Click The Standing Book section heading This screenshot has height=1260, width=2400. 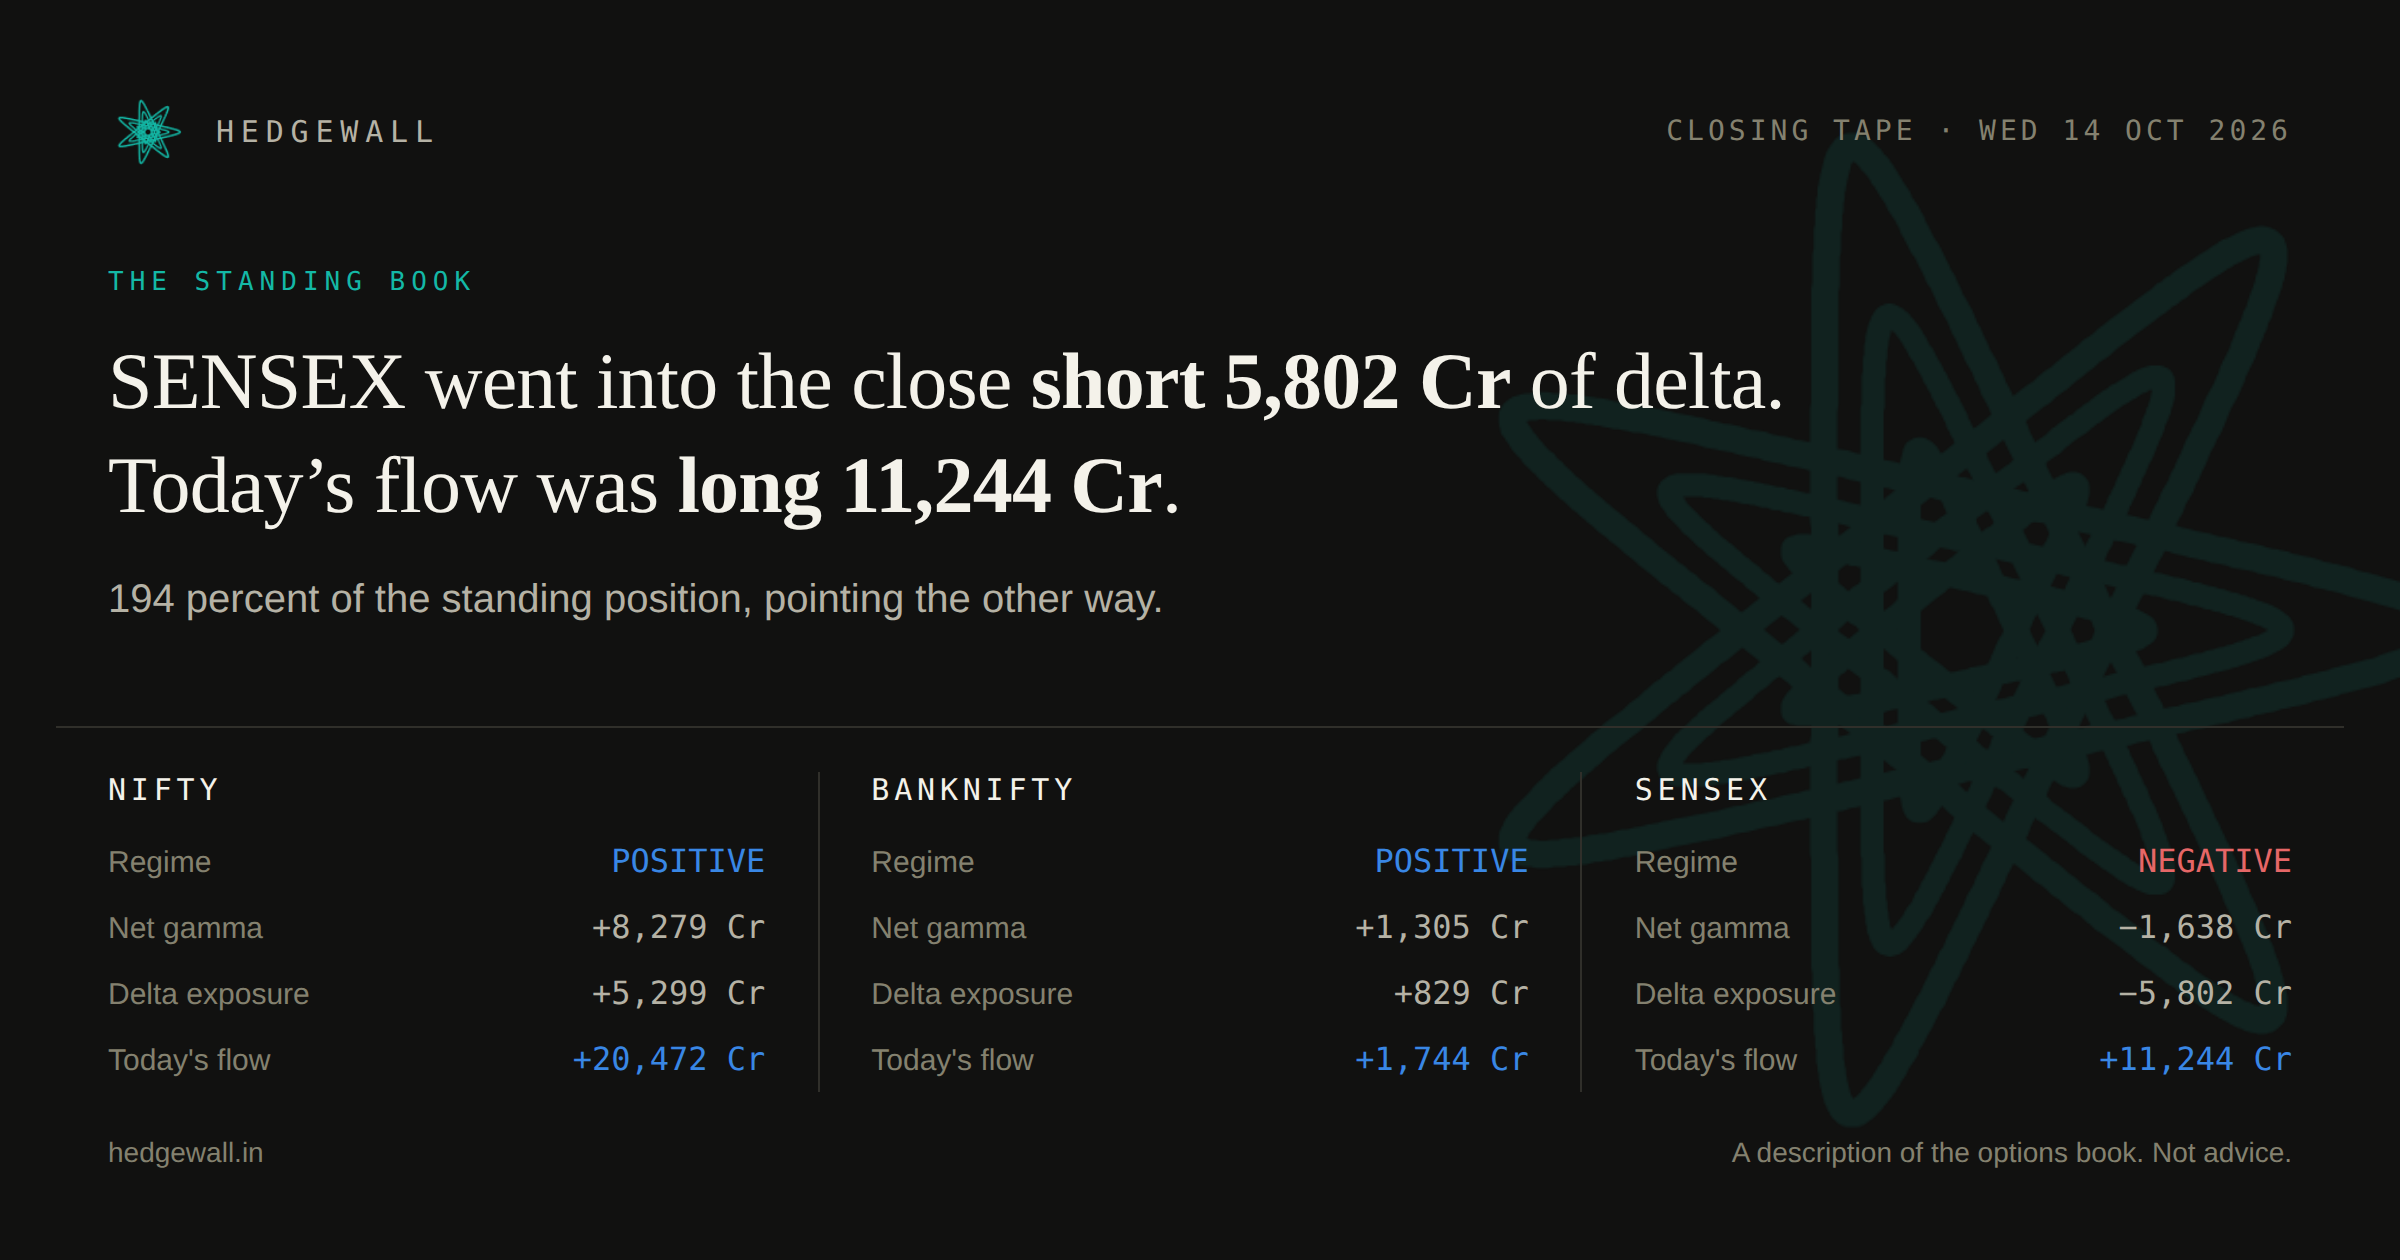(x=290, y=281)
